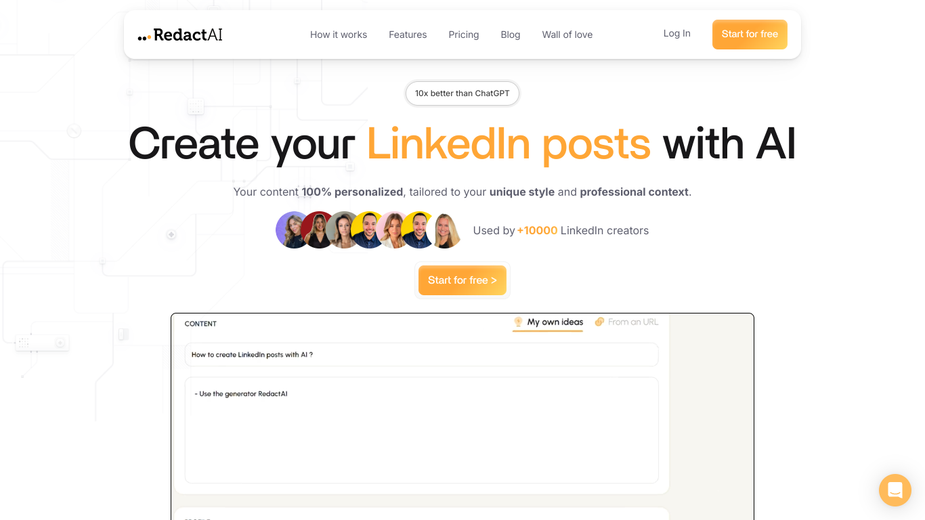Open the Features nav item
This screenshot has height=520, width=925.
pos(408,35)
